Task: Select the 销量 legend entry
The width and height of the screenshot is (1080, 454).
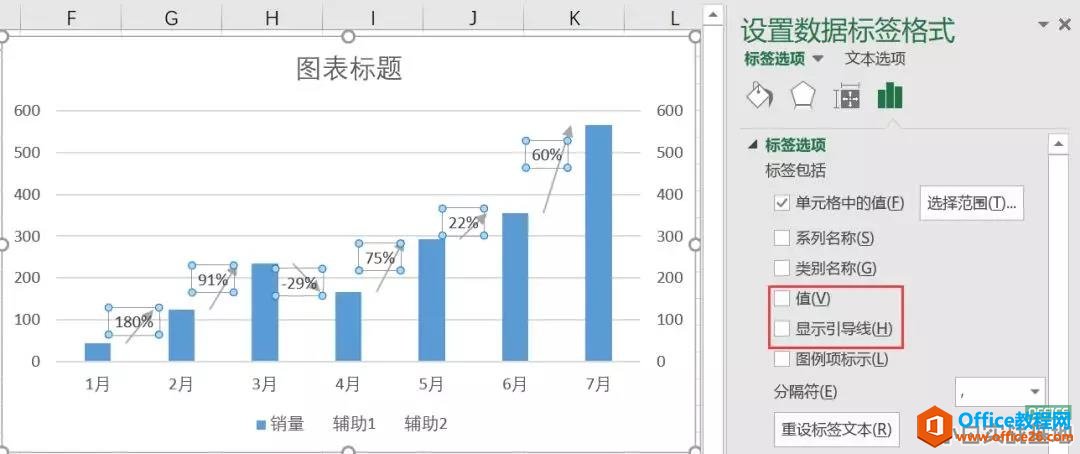Action: (280, 424)
